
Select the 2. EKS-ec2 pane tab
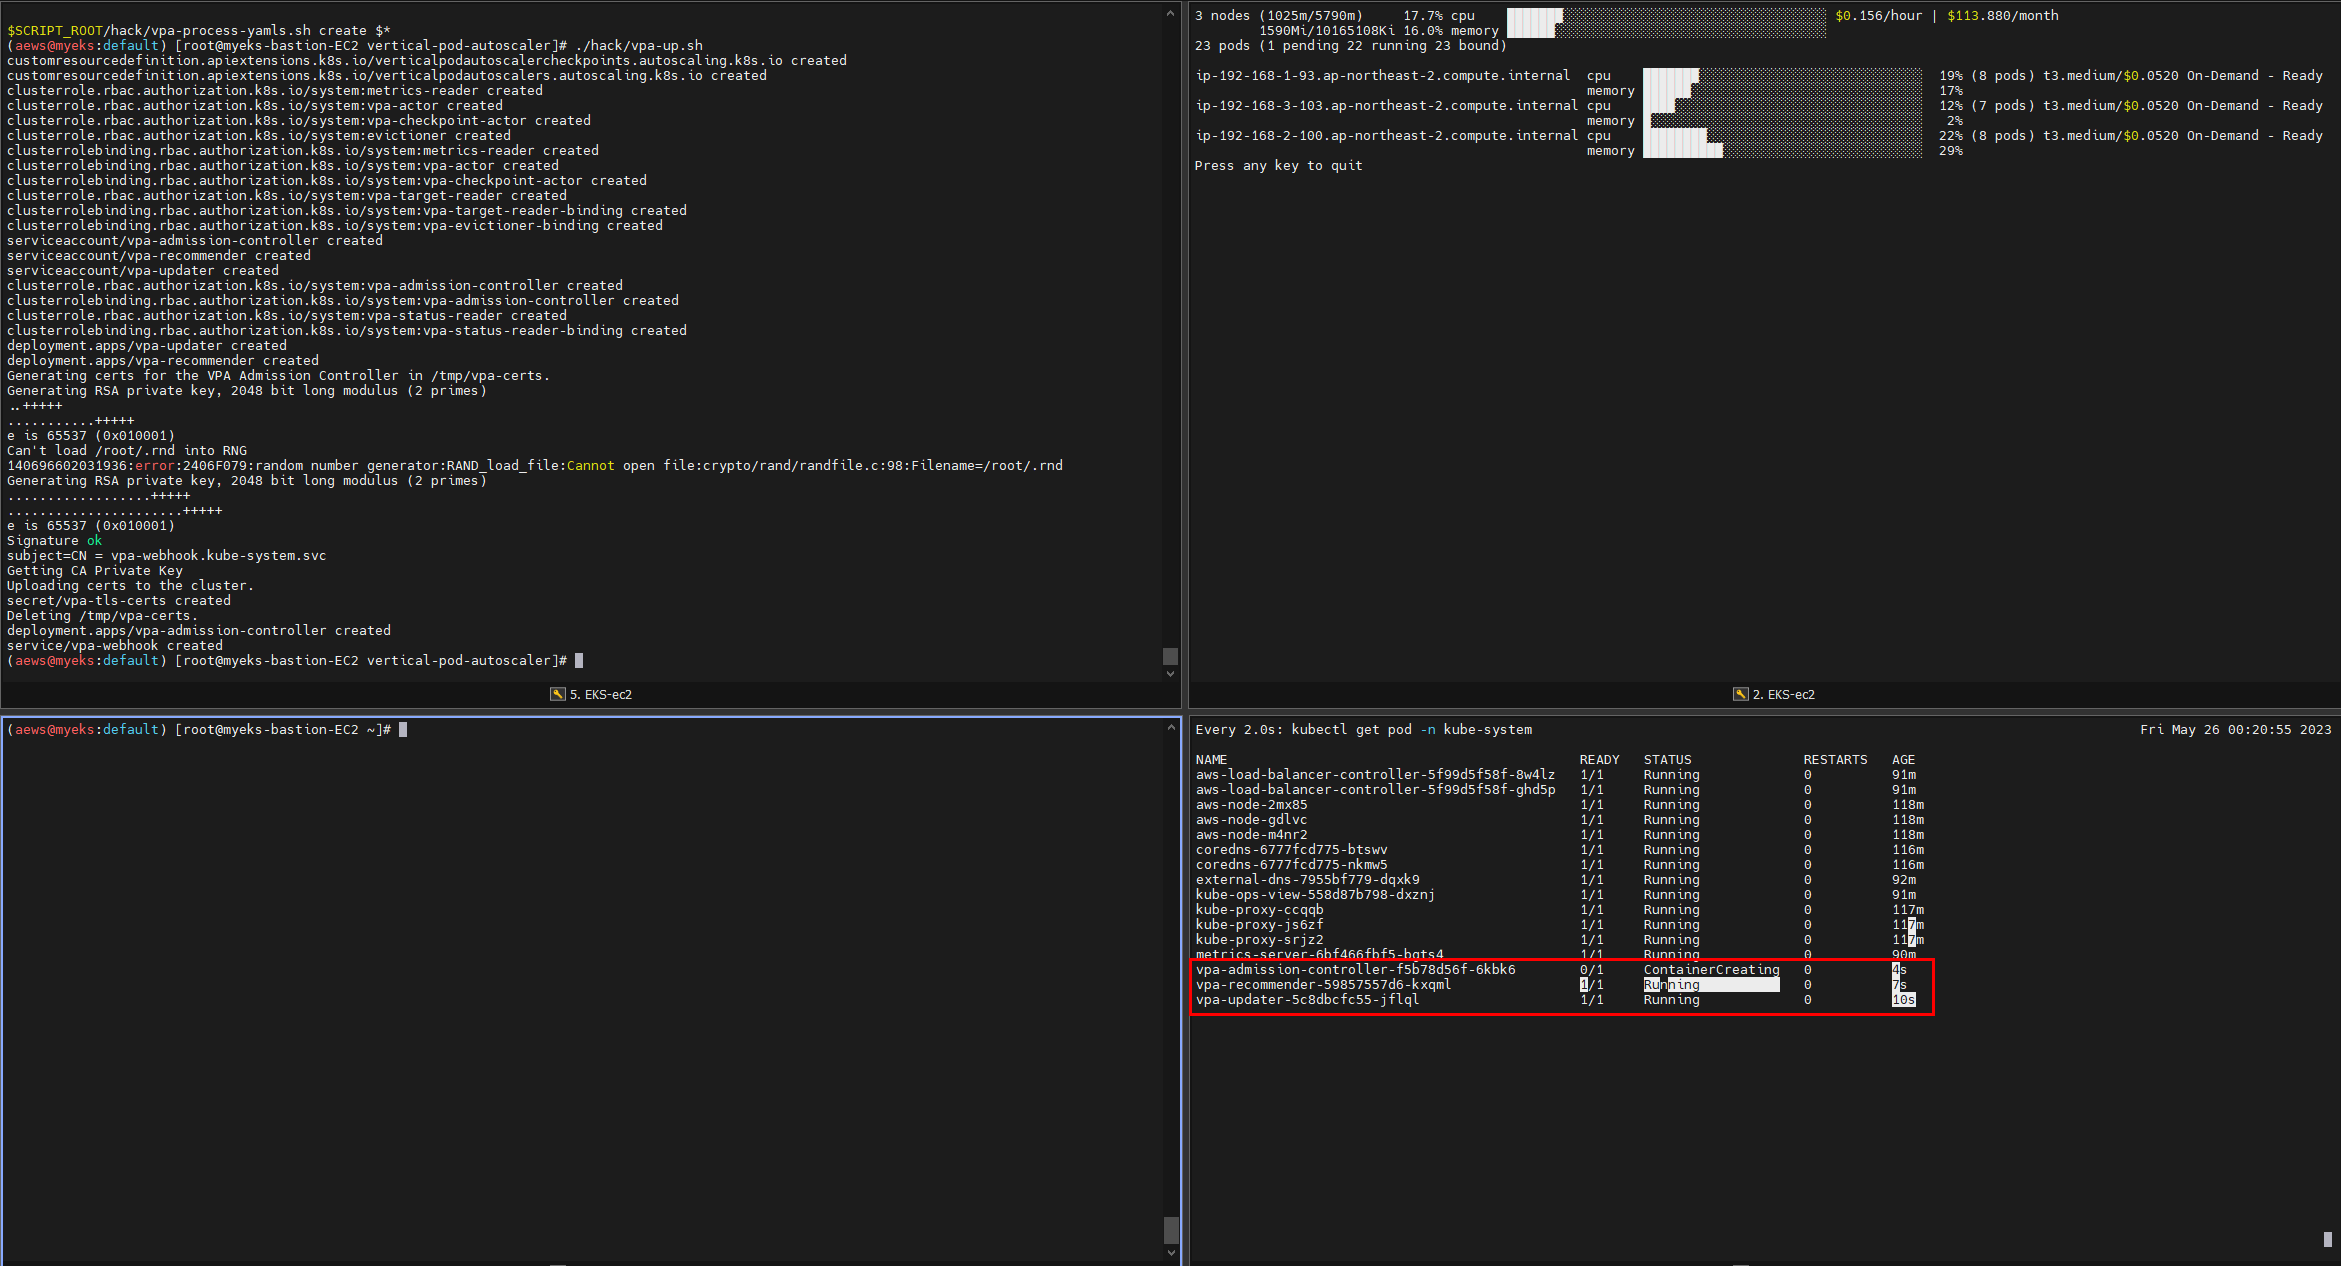pos(1783,694)
